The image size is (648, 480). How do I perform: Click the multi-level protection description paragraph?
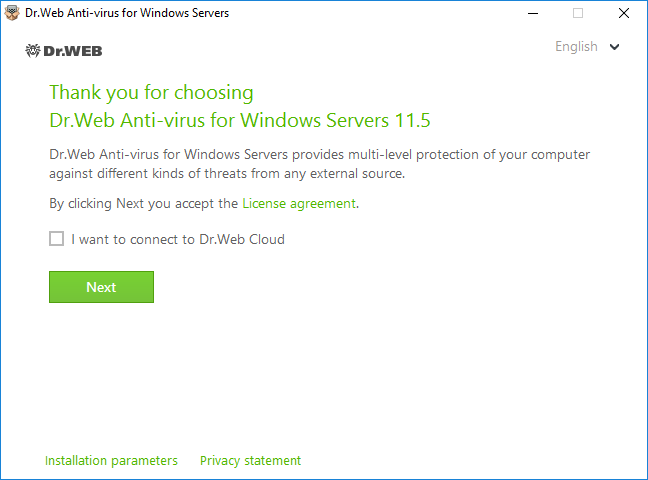(319, 164)
